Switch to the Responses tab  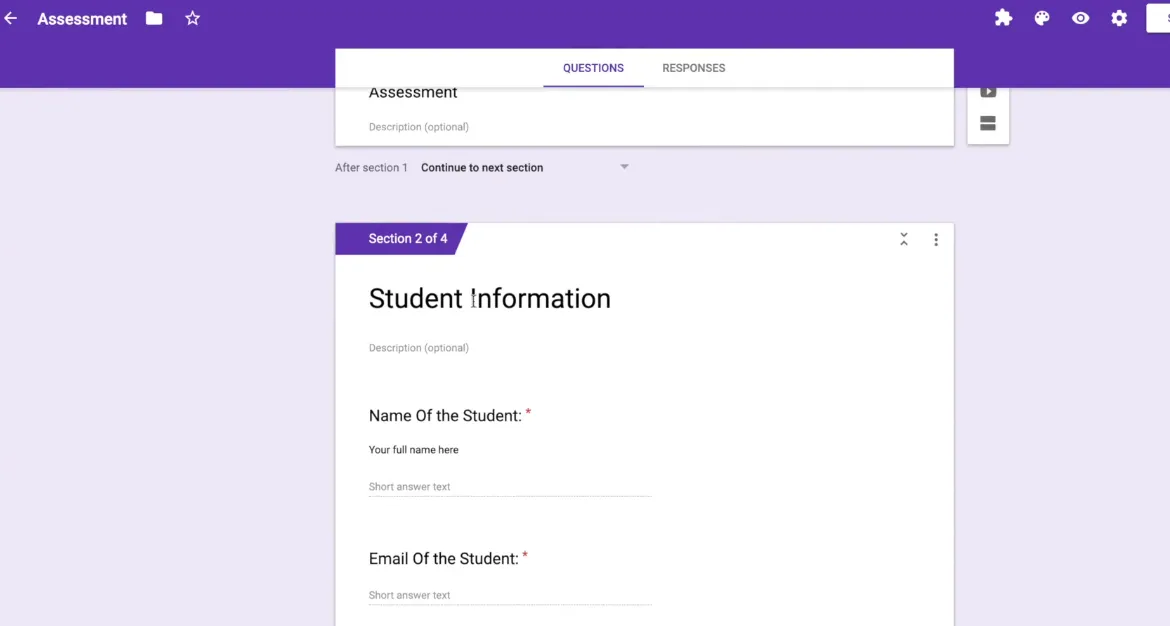point(693,68)
